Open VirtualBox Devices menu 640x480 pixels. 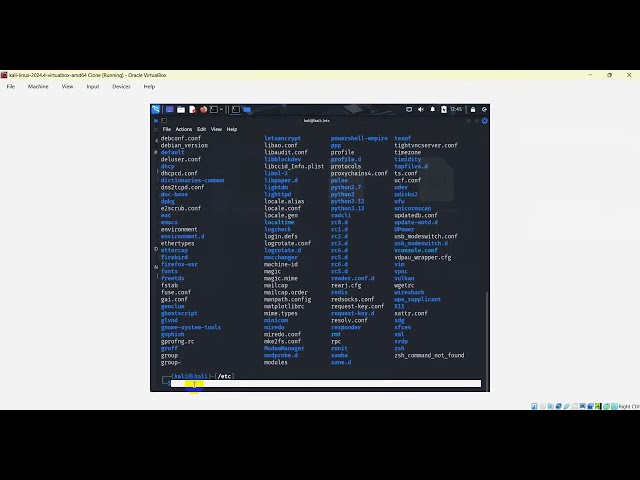(121, 87)
